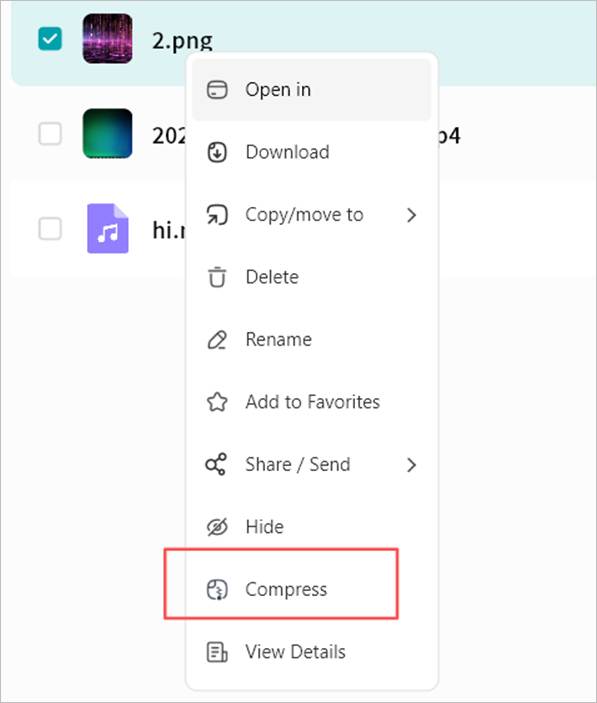Screen dimensions: 597x703
Task: Tick the checkbox beside the hi audio file
Action: (50, 229)
